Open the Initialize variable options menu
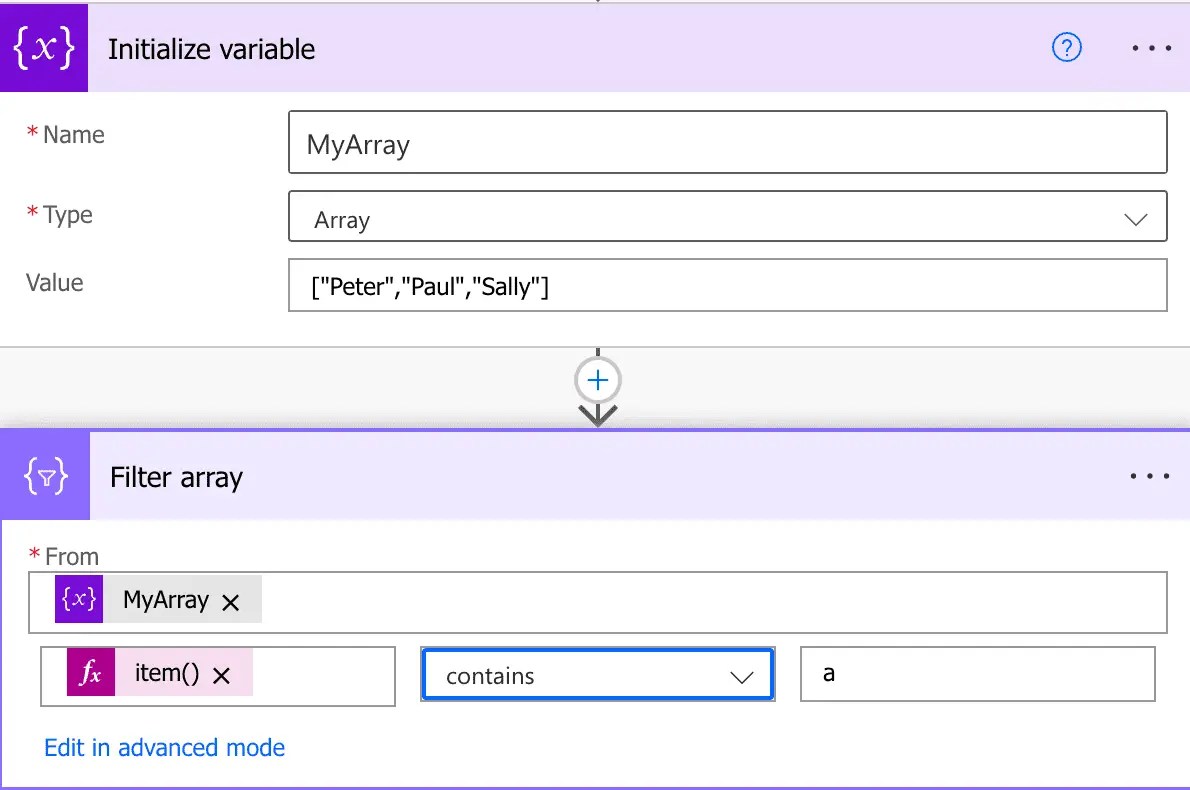The image size is (1190, 790). [1150, 46]
